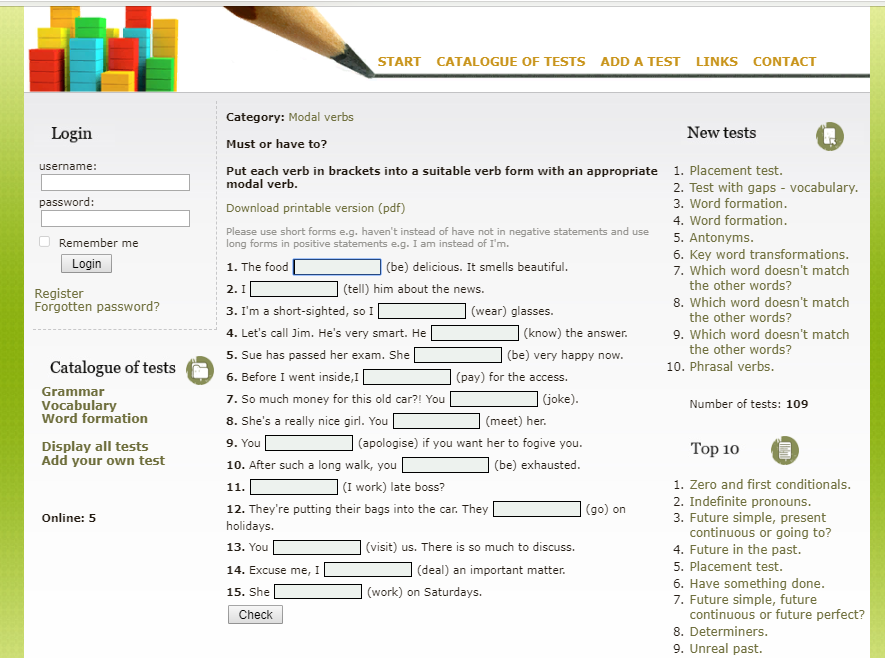
Task: Go to ADD A TEST page
Action: pyautogui.click(x=640, y=62)
